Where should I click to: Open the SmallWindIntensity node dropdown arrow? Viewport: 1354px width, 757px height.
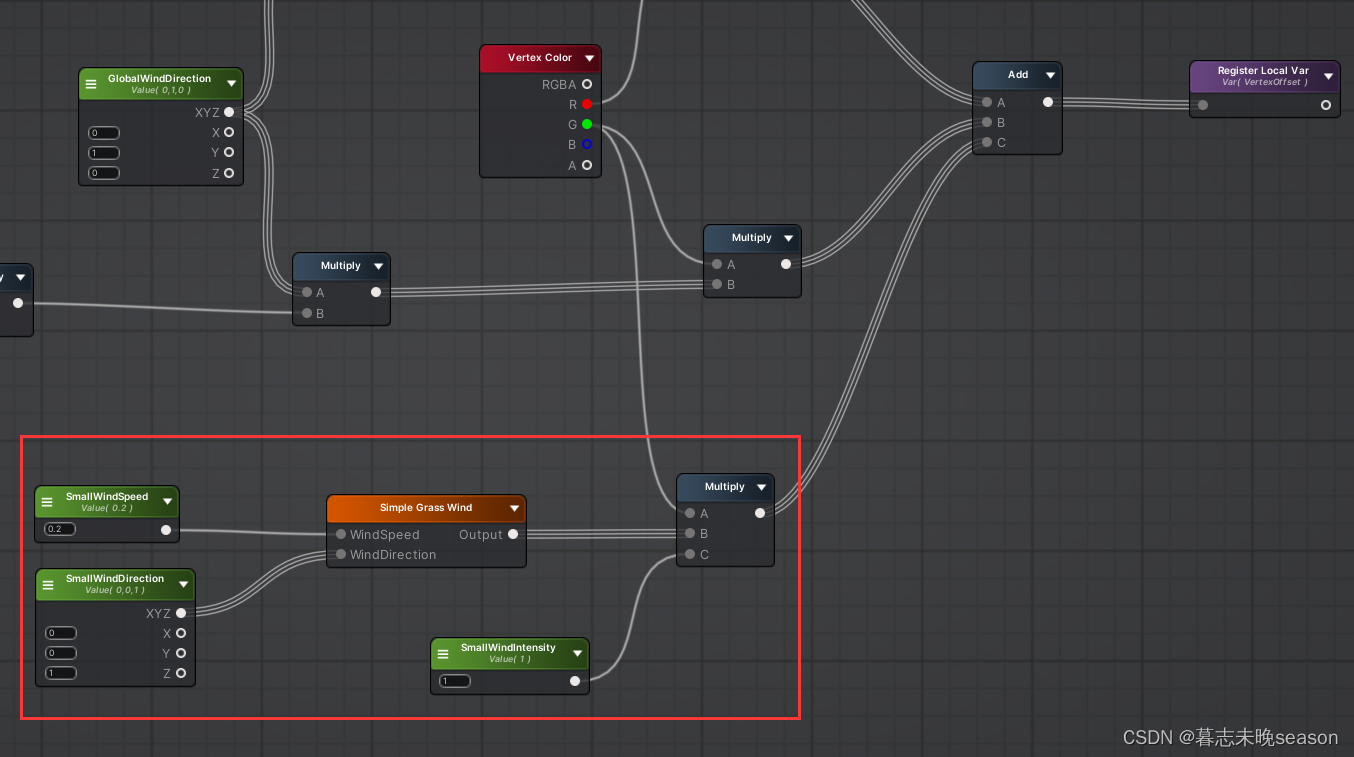coord(577,653)
